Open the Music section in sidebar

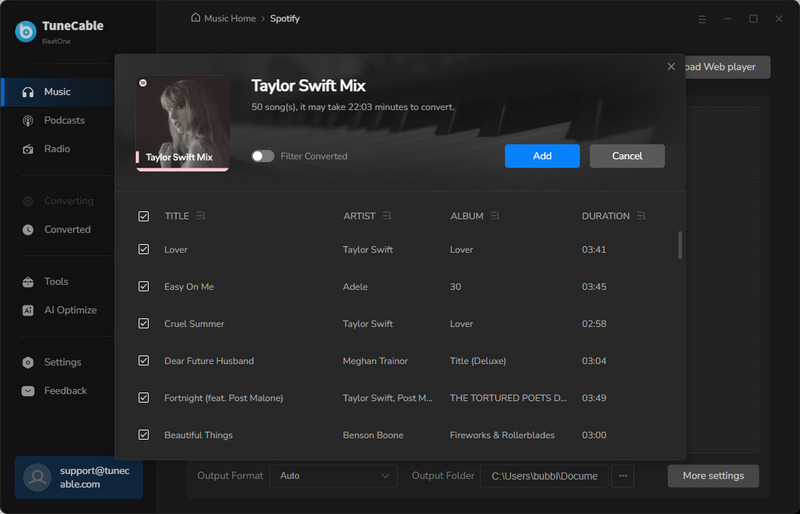tap(59, 92)
